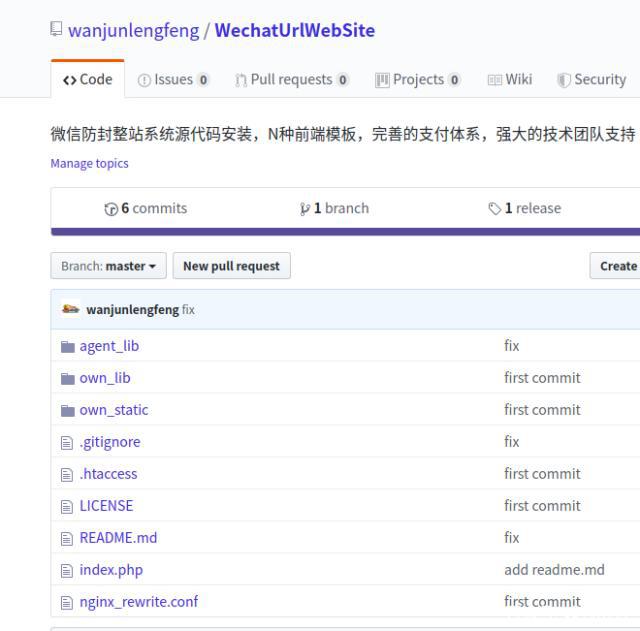Switch to the Issues tab
This screenshot has height=631, width=640.
tap(173, 79)
